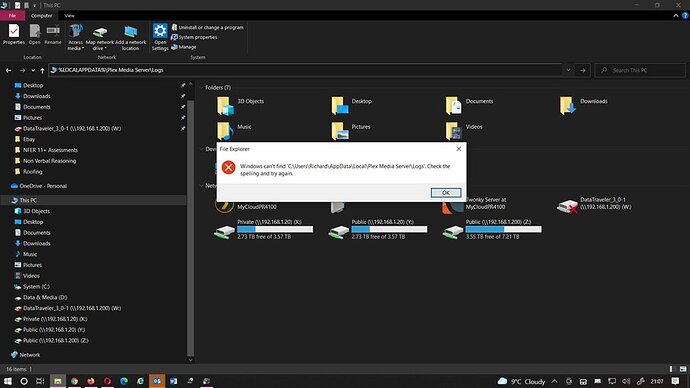Switch to the View ribbon tab
This screenshot has height=388, width=690.
70,15
